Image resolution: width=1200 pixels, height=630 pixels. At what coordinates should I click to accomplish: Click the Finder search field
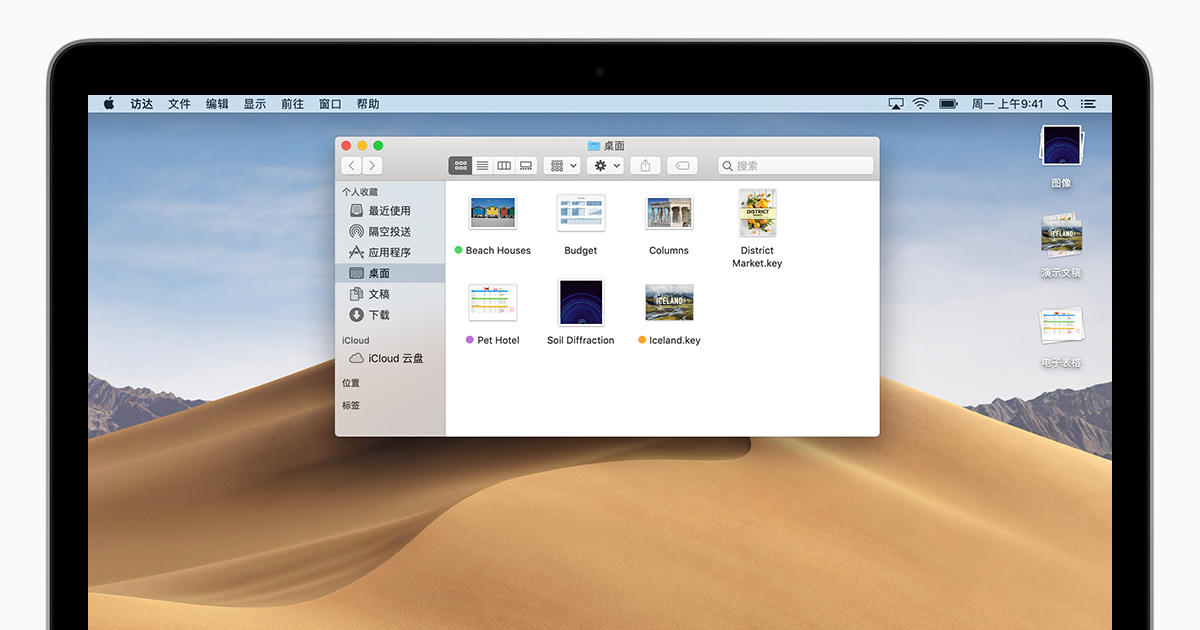796,166
